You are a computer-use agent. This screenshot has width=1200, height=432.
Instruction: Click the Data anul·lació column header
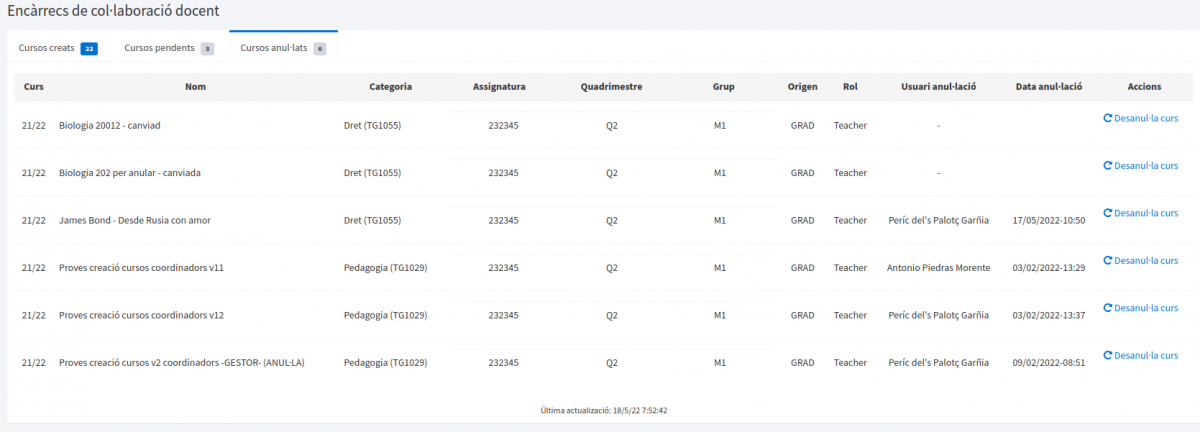[1048, 87]
